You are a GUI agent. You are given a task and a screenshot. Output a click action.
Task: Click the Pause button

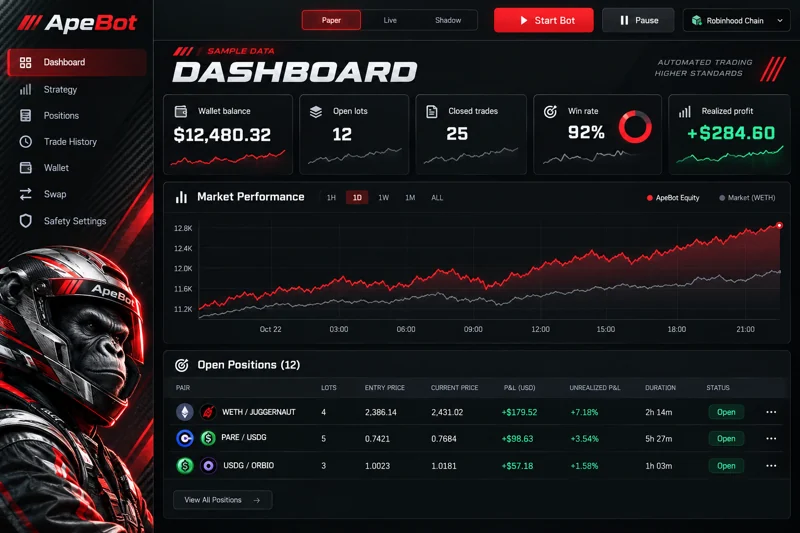coord(638,20)
